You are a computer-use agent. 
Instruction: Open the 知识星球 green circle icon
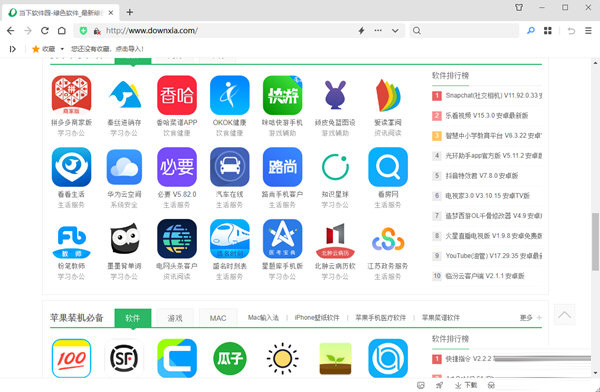[335, 167]
